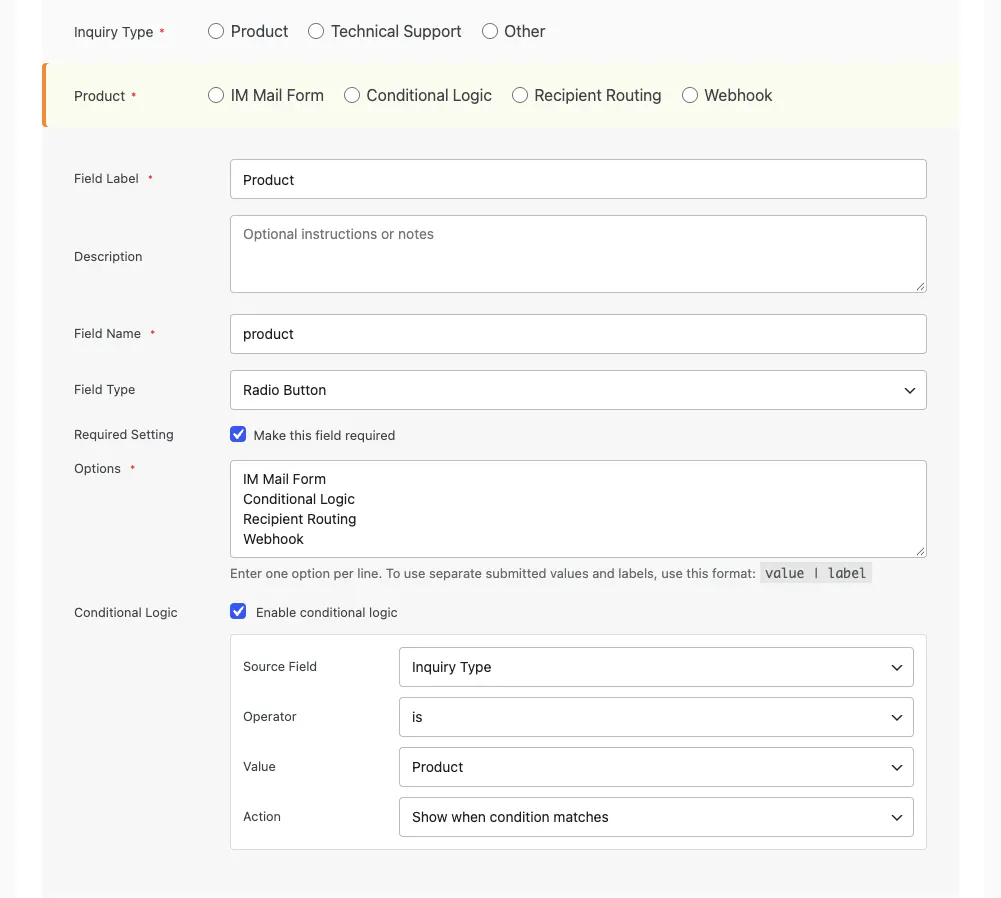This screenshot has height=898, width=1001.
Task: Click 'Enter one option per line' help text
Action: coord(492,573)
